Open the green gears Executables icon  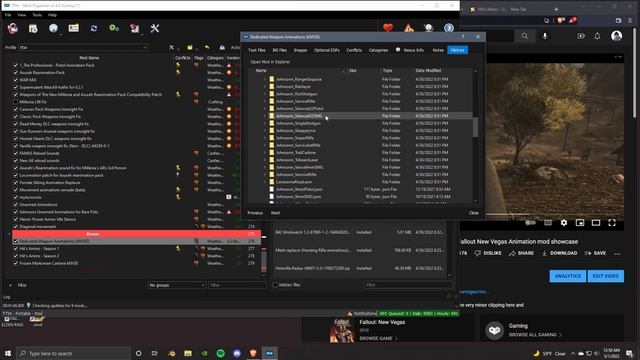point(114,28)
